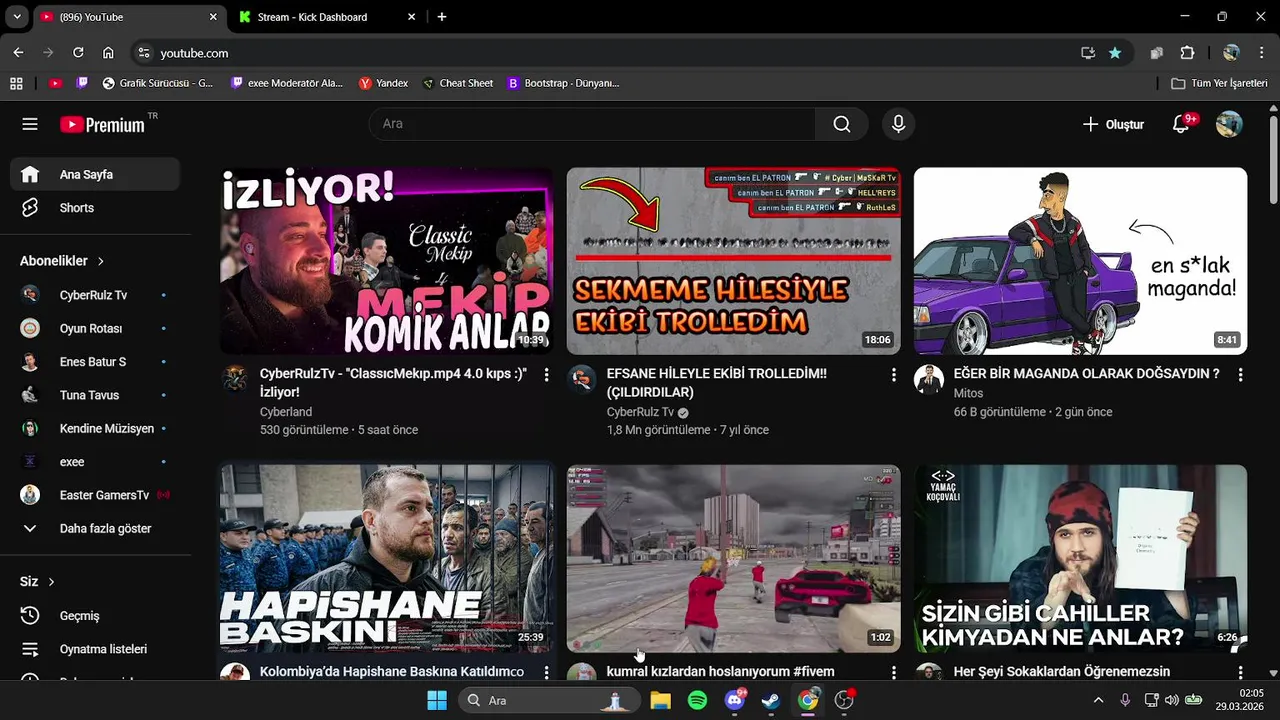Open a new browser tab
The image size is (1280, 720).
pos(442,17)
